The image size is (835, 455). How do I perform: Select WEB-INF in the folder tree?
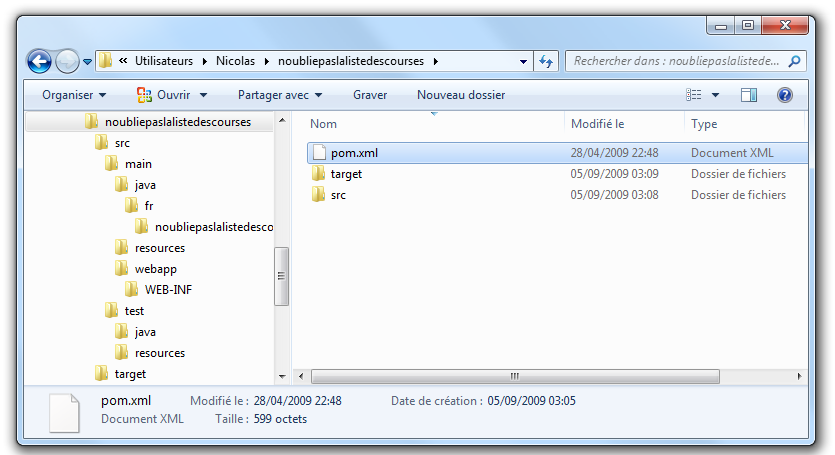[x=168, y=290]
